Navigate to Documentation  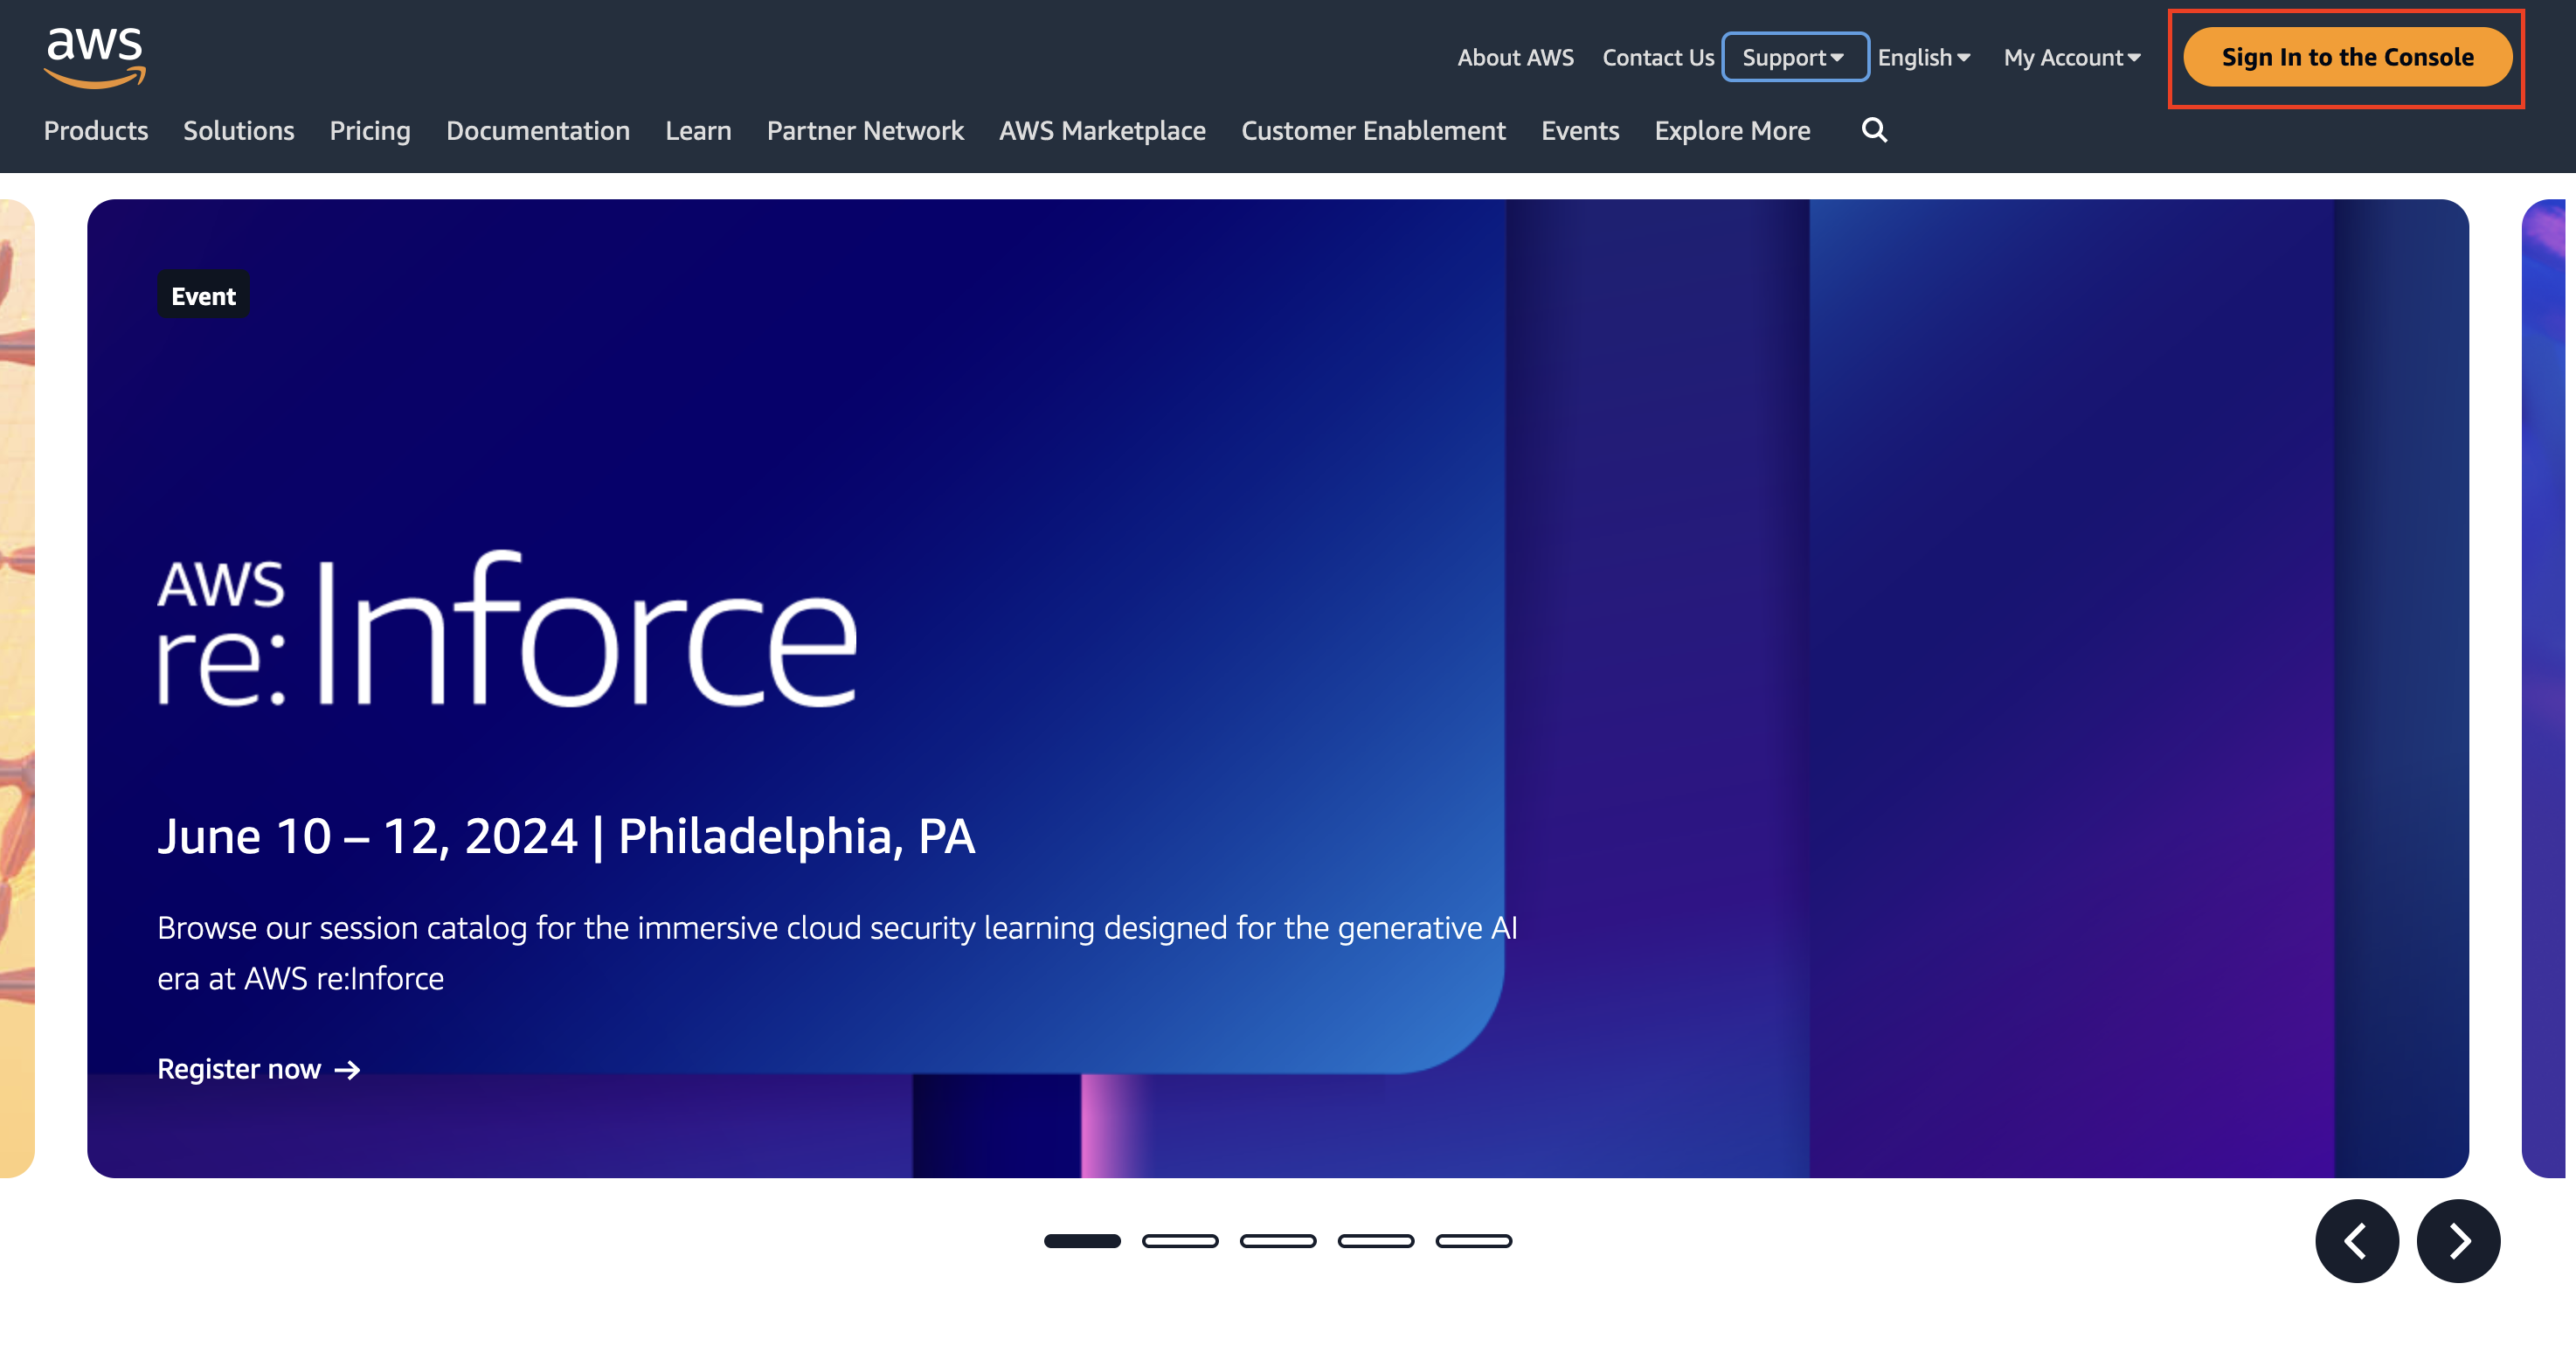pos(538,130)
